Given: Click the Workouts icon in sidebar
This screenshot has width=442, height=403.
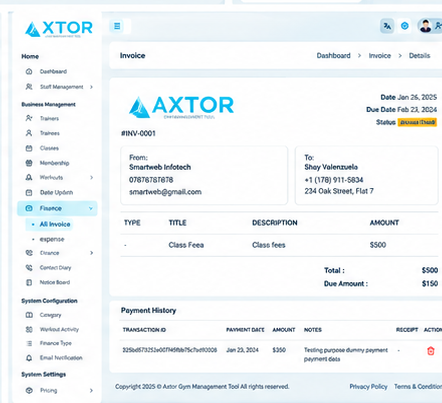Looking at the screenshot, I should pyautogui.click(x=29, y=177).
